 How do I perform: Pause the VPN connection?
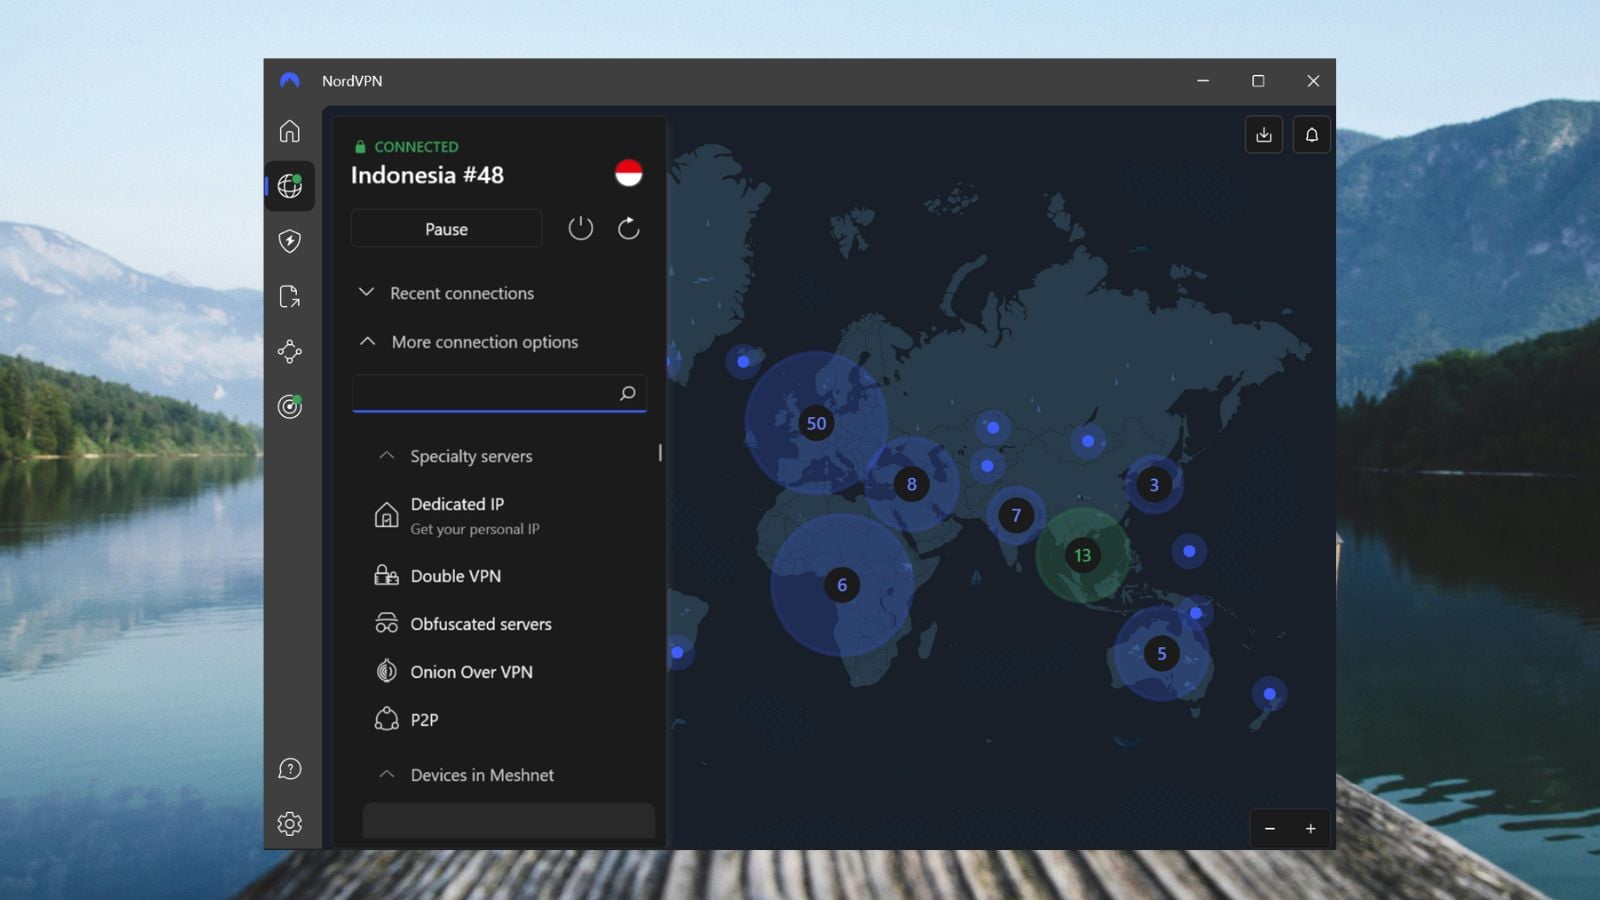(x=446, y=228)
